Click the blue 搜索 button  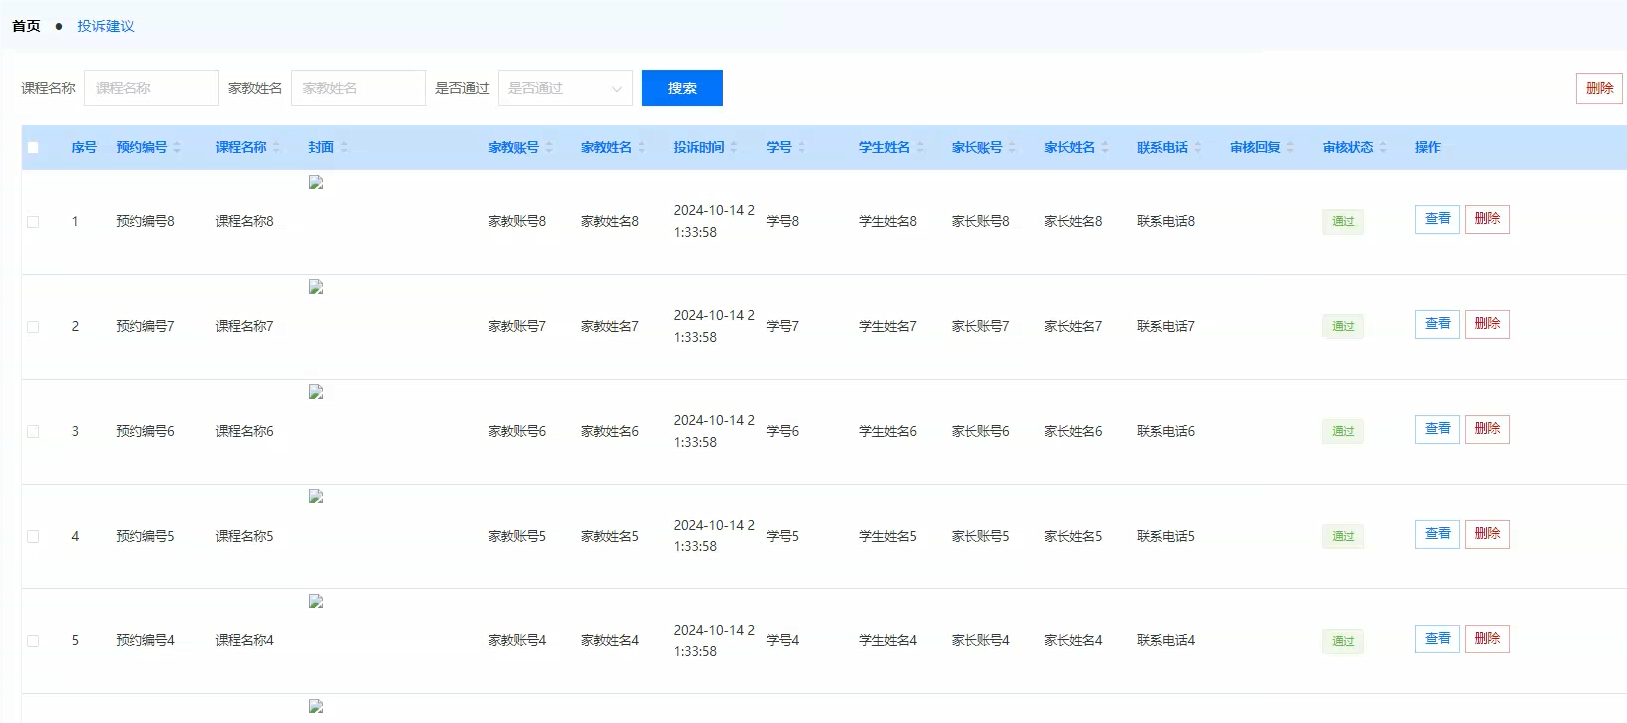(x=682, y=88)
